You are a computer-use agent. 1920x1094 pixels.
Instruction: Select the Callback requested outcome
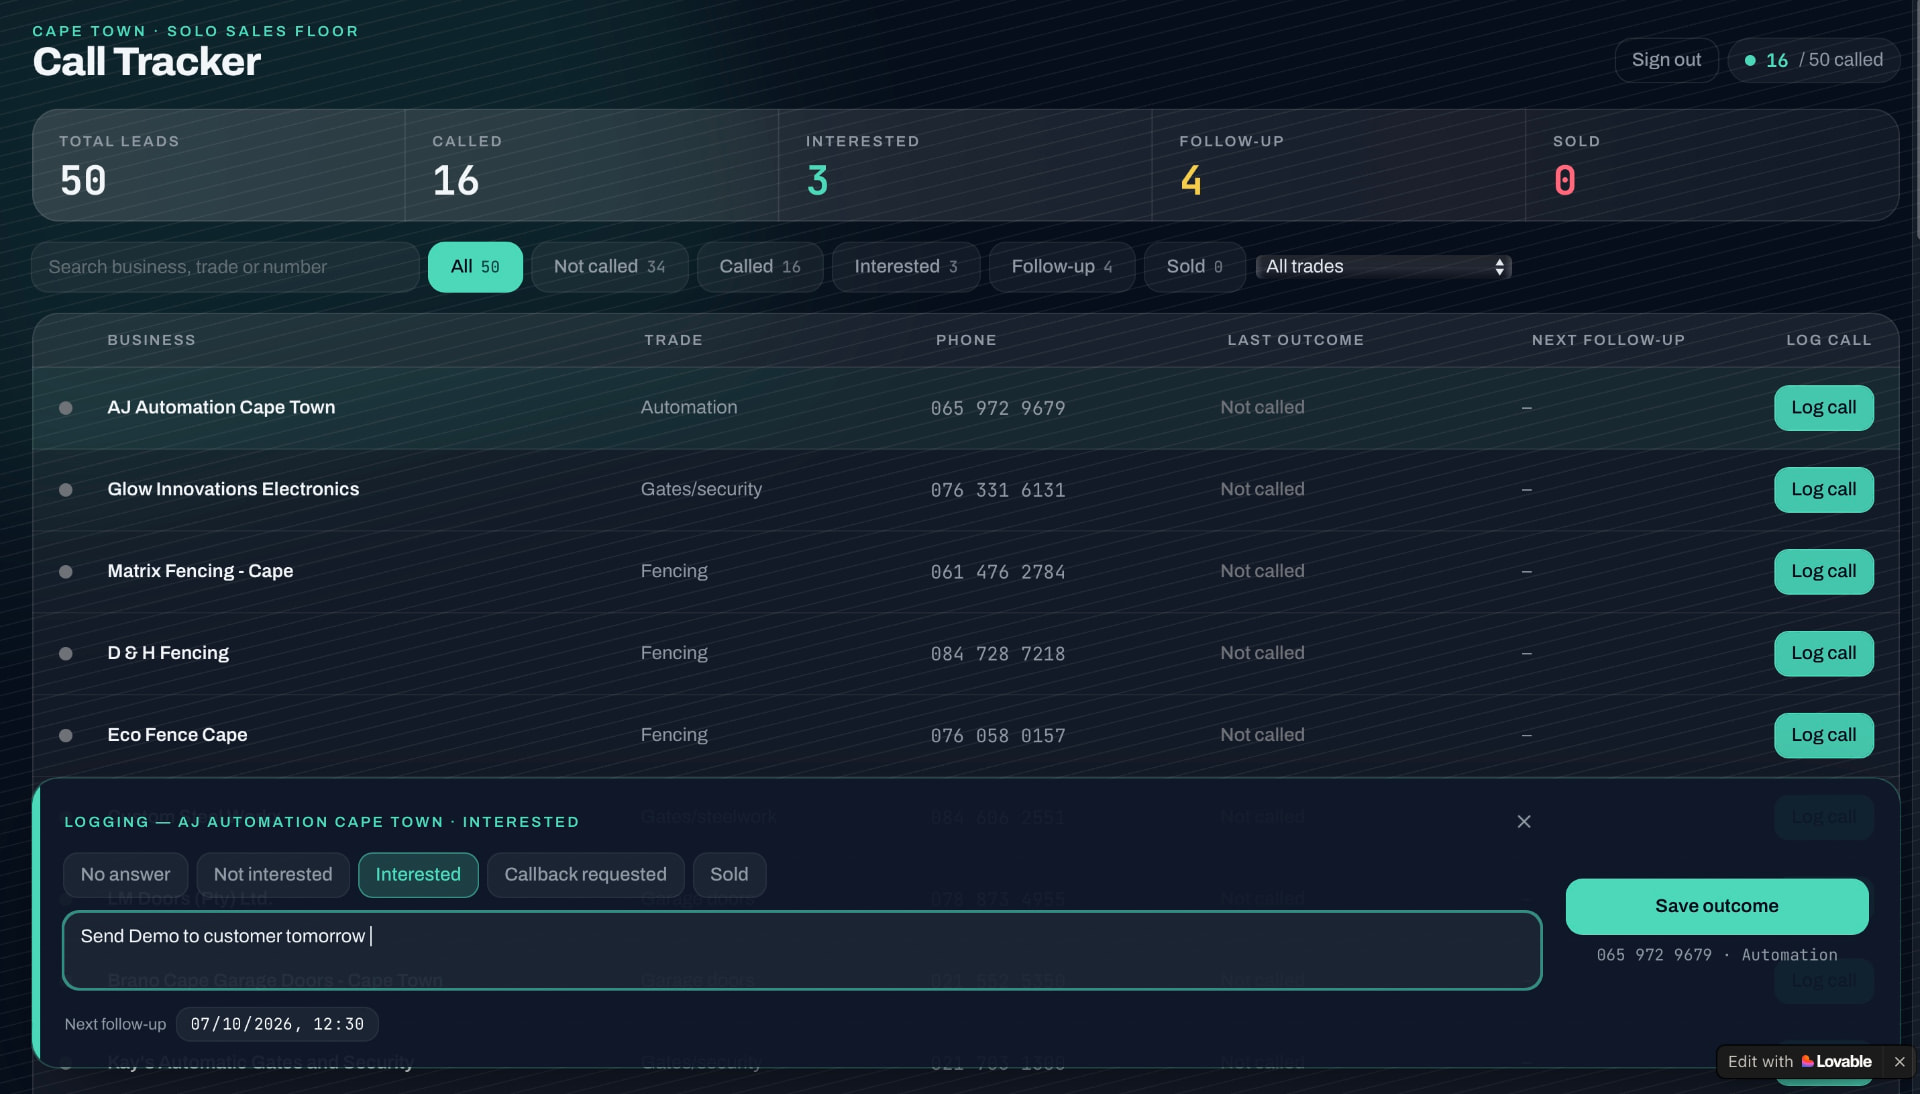tap(585, 875)
